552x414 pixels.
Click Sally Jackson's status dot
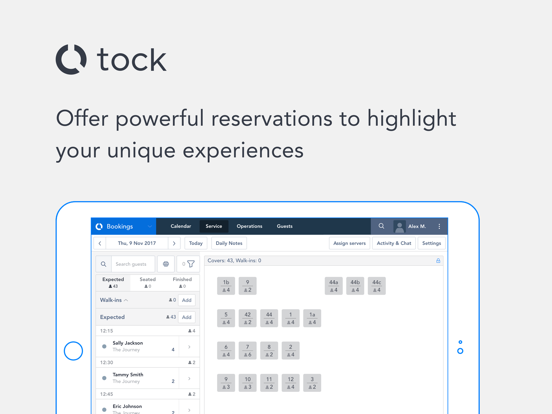(104, 346)
